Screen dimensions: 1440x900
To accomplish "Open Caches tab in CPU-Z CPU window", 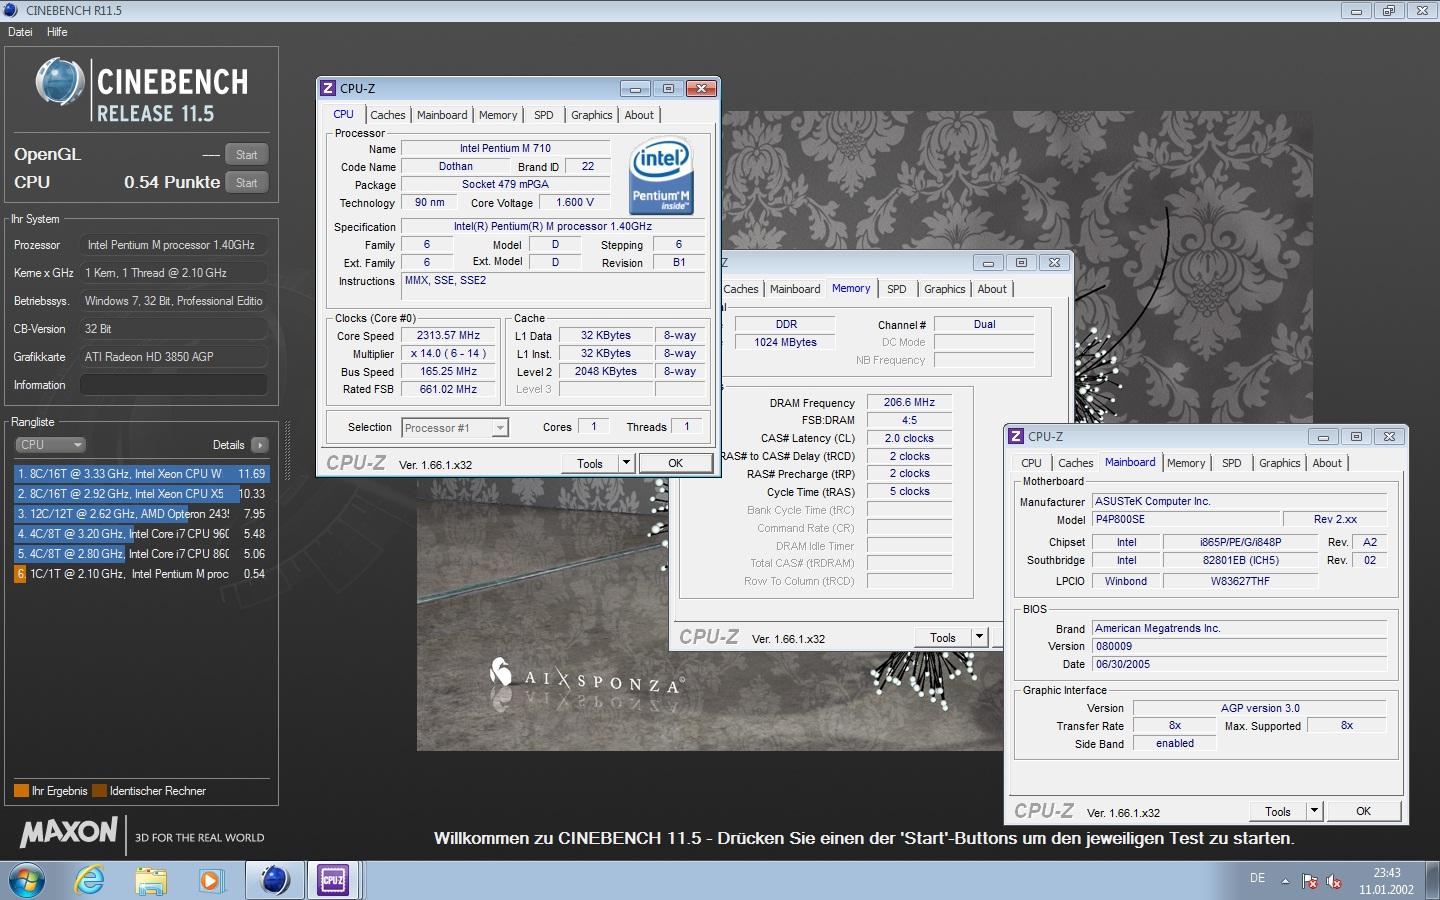I will click(388, 115).
